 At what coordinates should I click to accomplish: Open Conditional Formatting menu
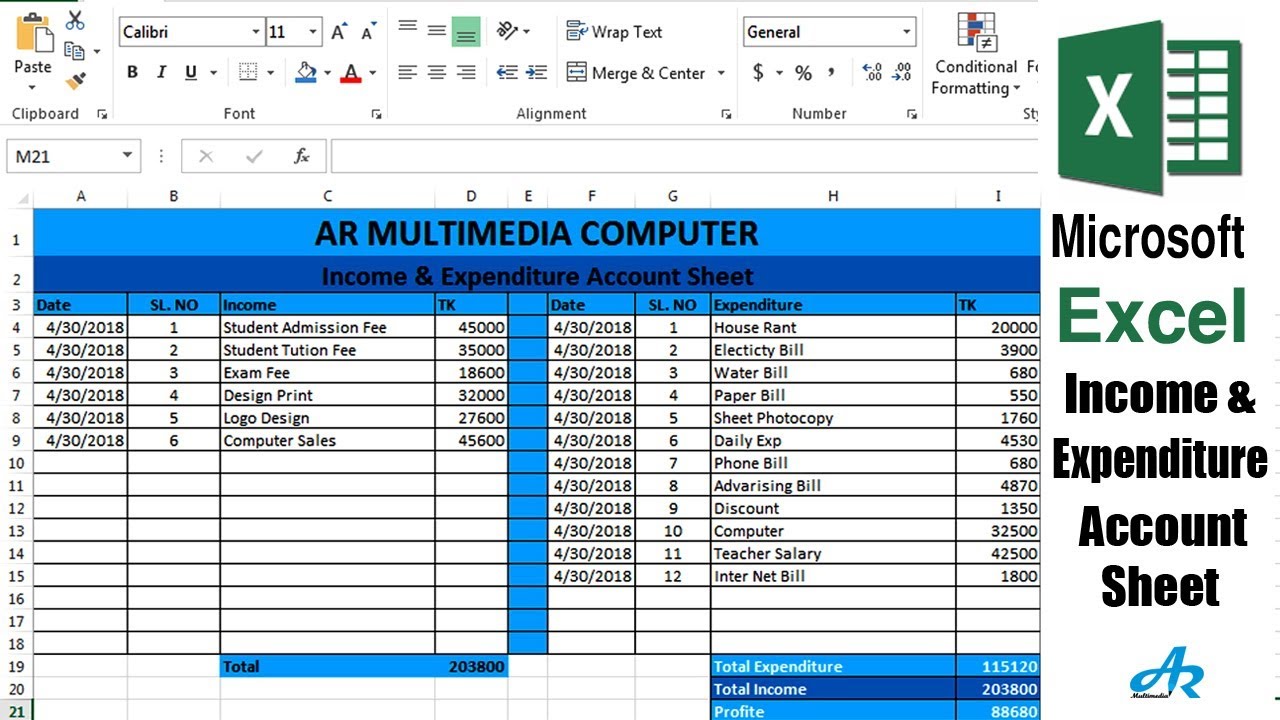click(x=976, y=55)
